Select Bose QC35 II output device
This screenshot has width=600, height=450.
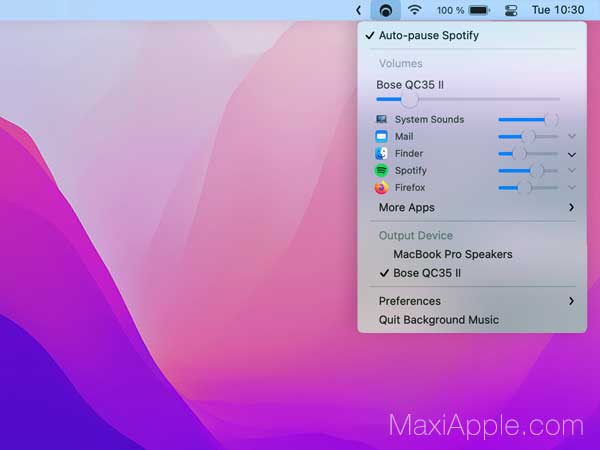[472, 273]
